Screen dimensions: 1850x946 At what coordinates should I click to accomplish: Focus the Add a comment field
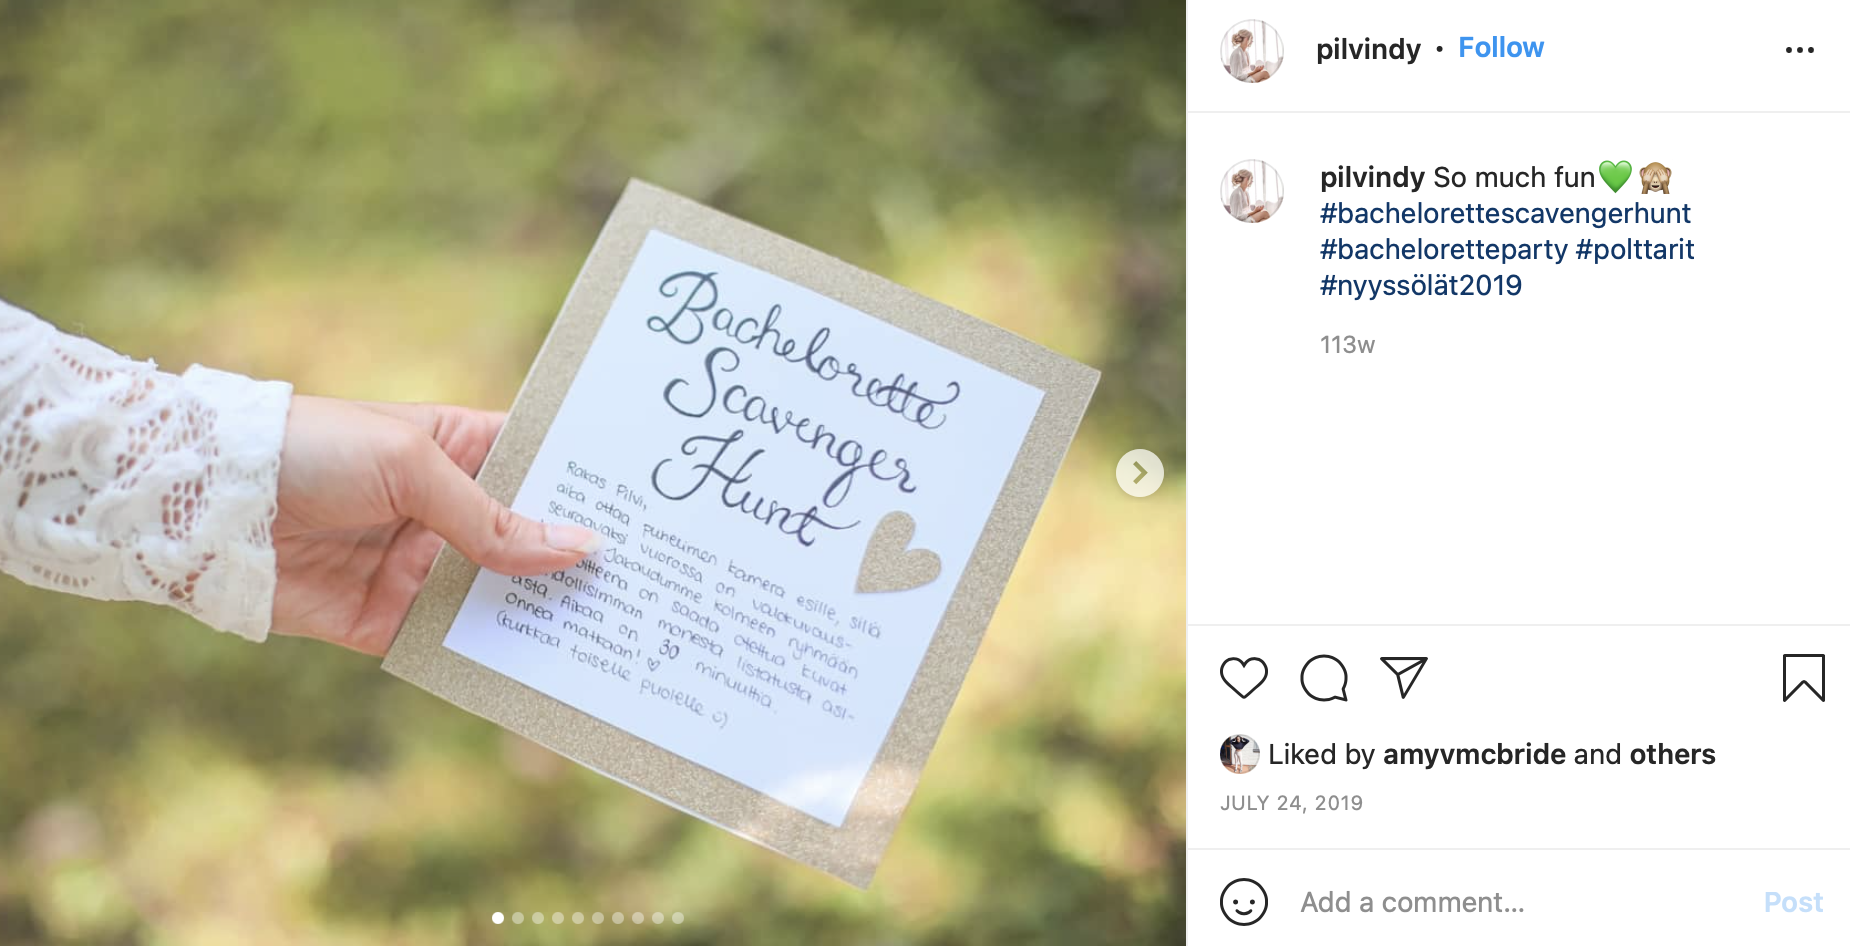coord(1520,902)
